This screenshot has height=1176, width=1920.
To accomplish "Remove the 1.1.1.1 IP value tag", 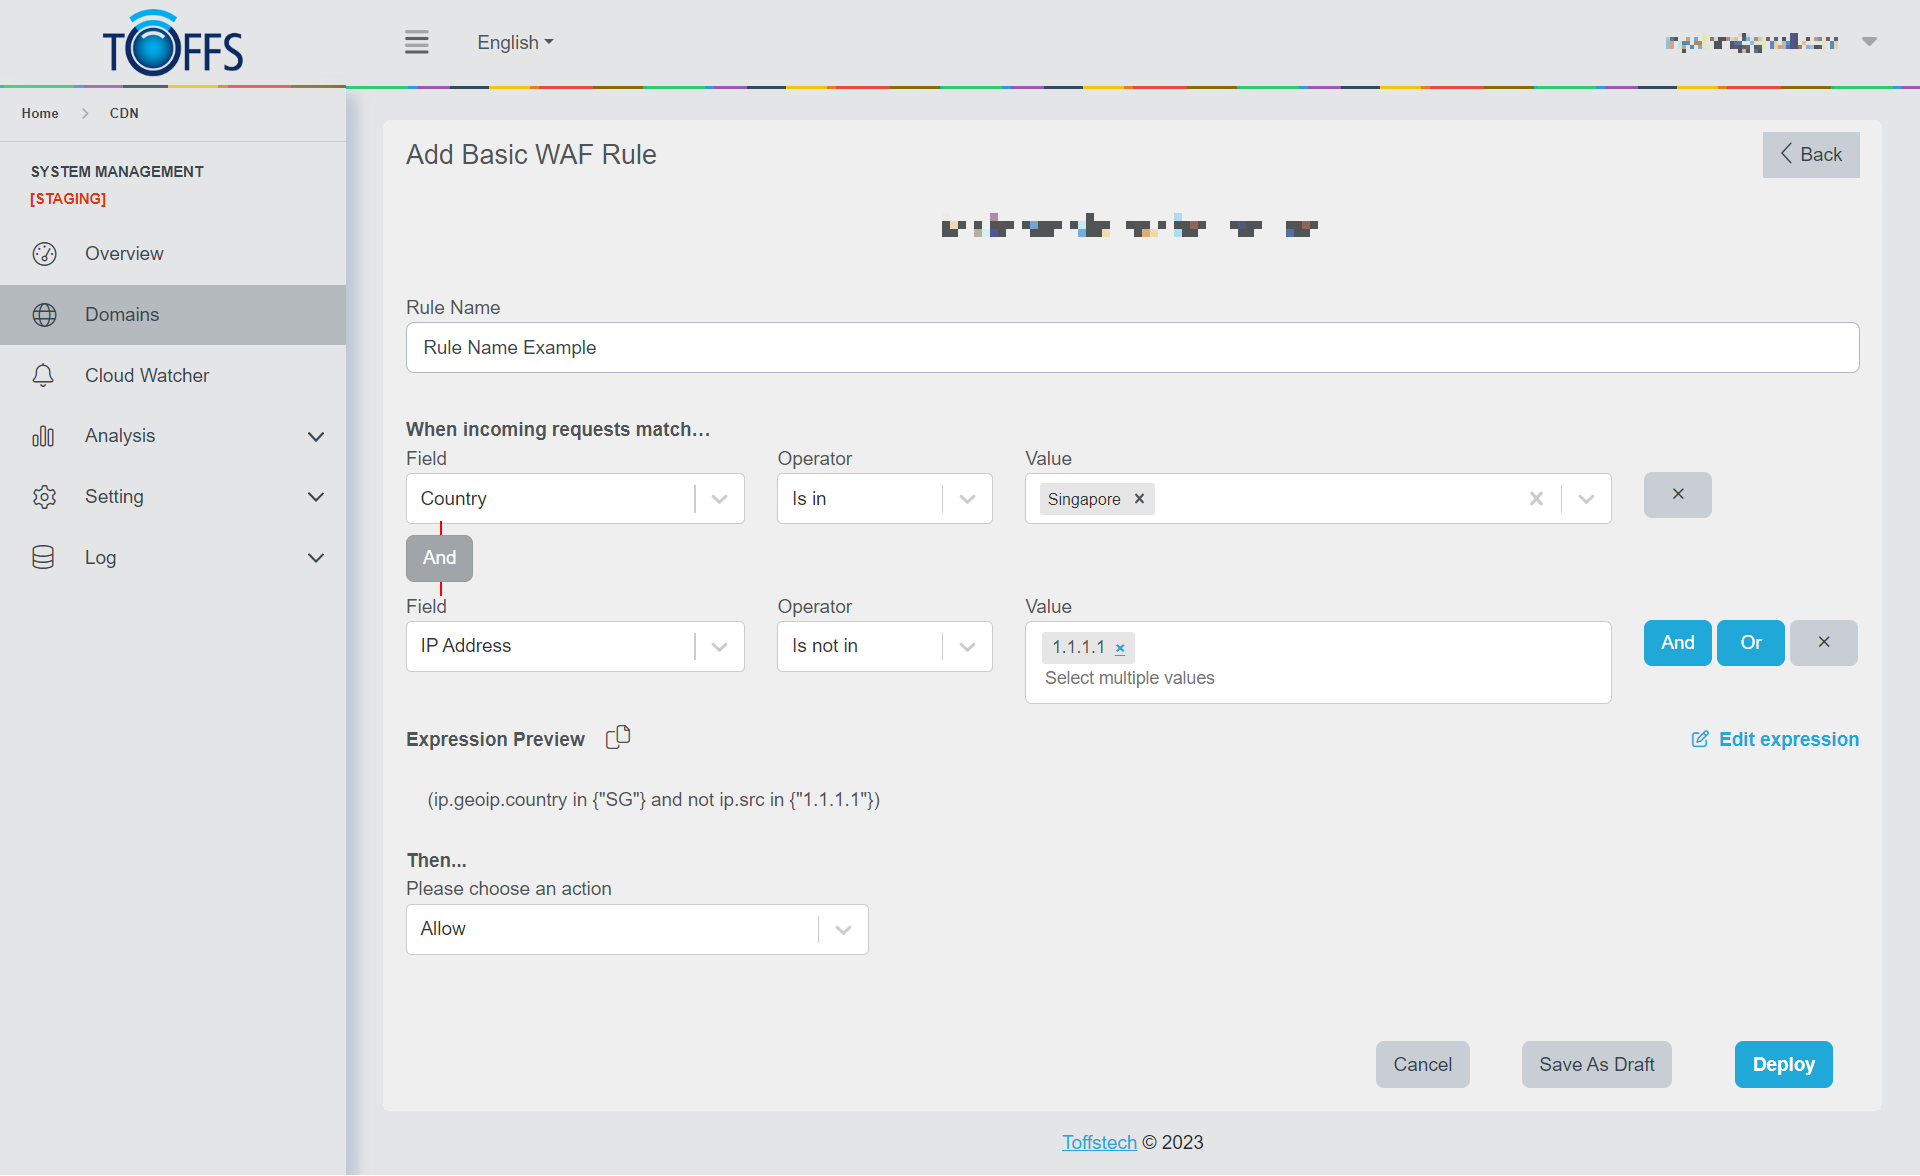I will [1120, 648].
